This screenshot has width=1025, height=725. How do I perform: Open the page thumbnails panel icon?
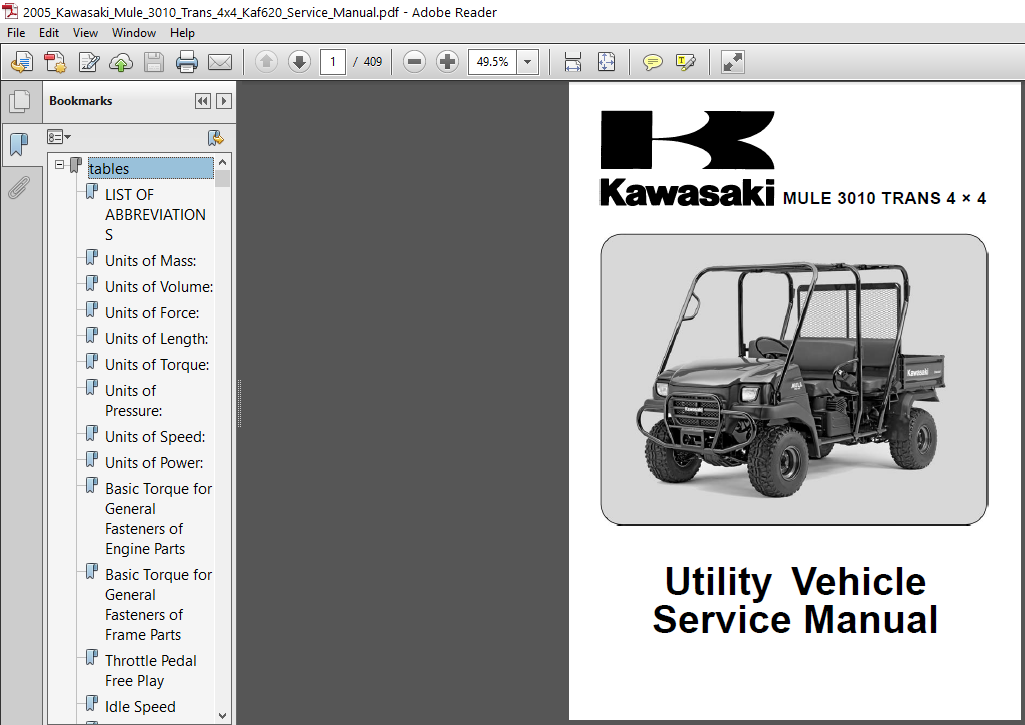(20, 101)
